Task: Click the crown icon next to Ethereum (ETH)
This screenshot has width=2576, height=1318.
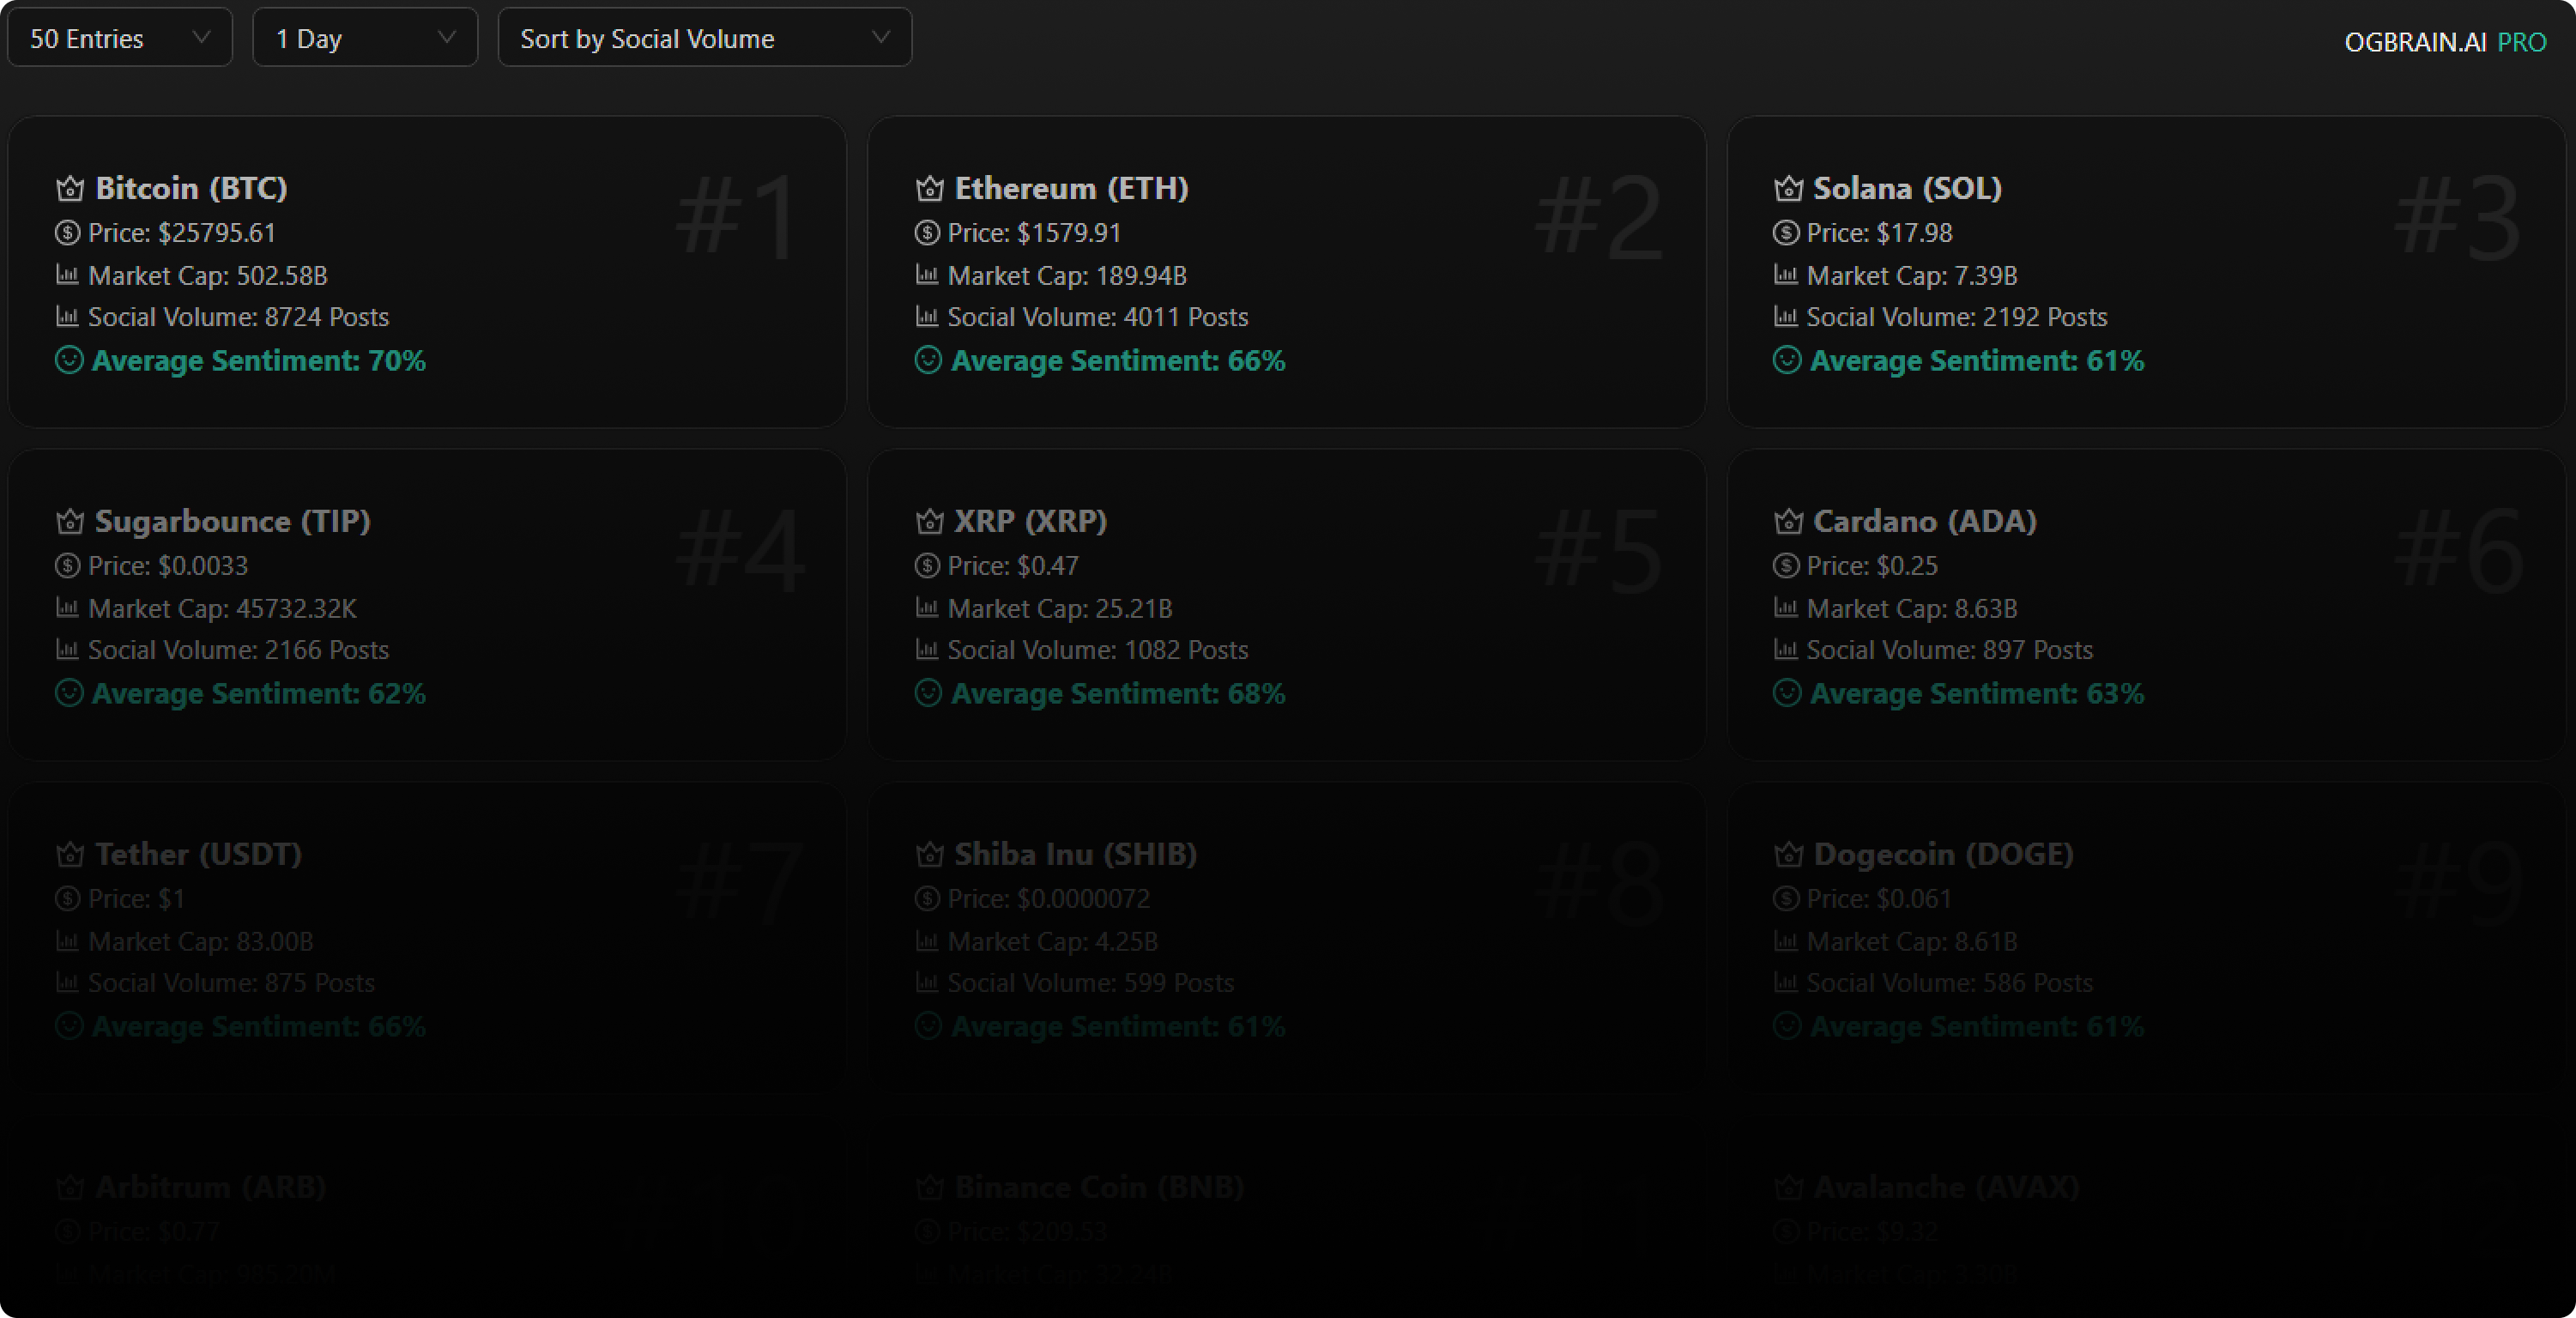Action: point(929,188)
